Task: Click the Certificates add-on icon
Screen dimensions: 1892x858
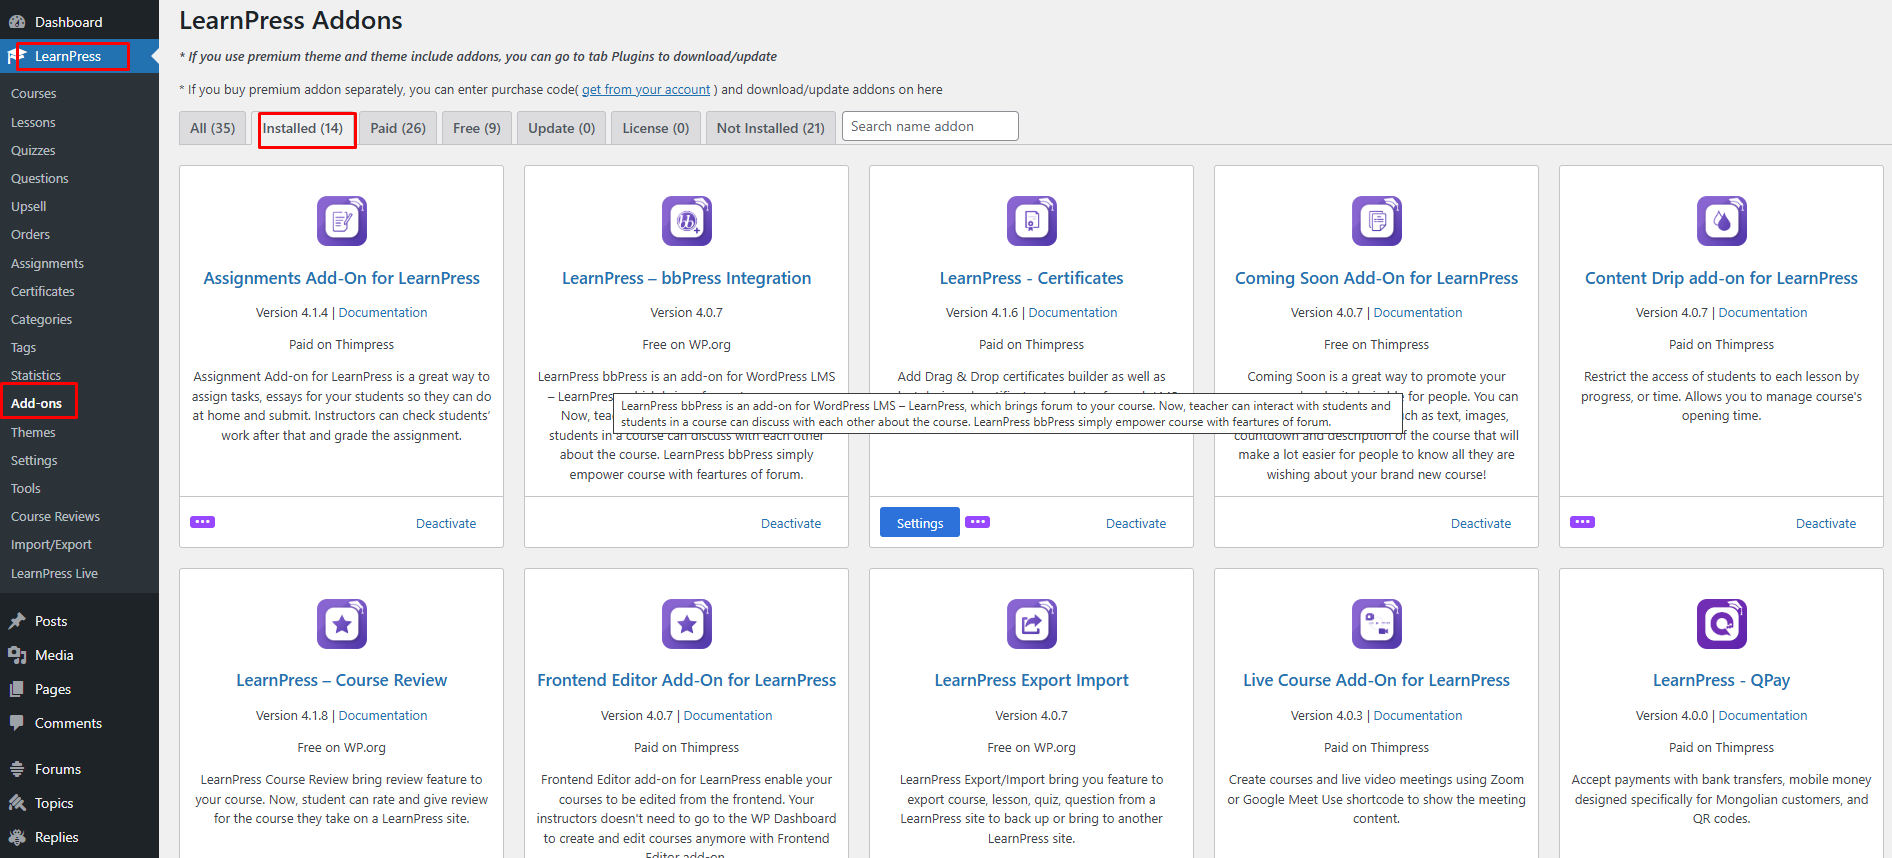Action: [x=1031, y=221]
